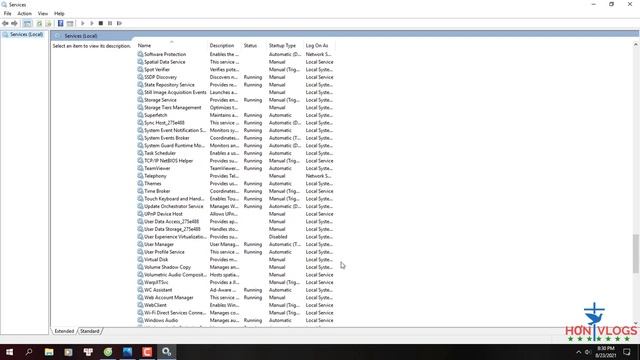Image resolution: width=640 pixels, height=360 pixels.
Task: Click the Show/Hide Action Pane icon
Action: click(70, 23)
